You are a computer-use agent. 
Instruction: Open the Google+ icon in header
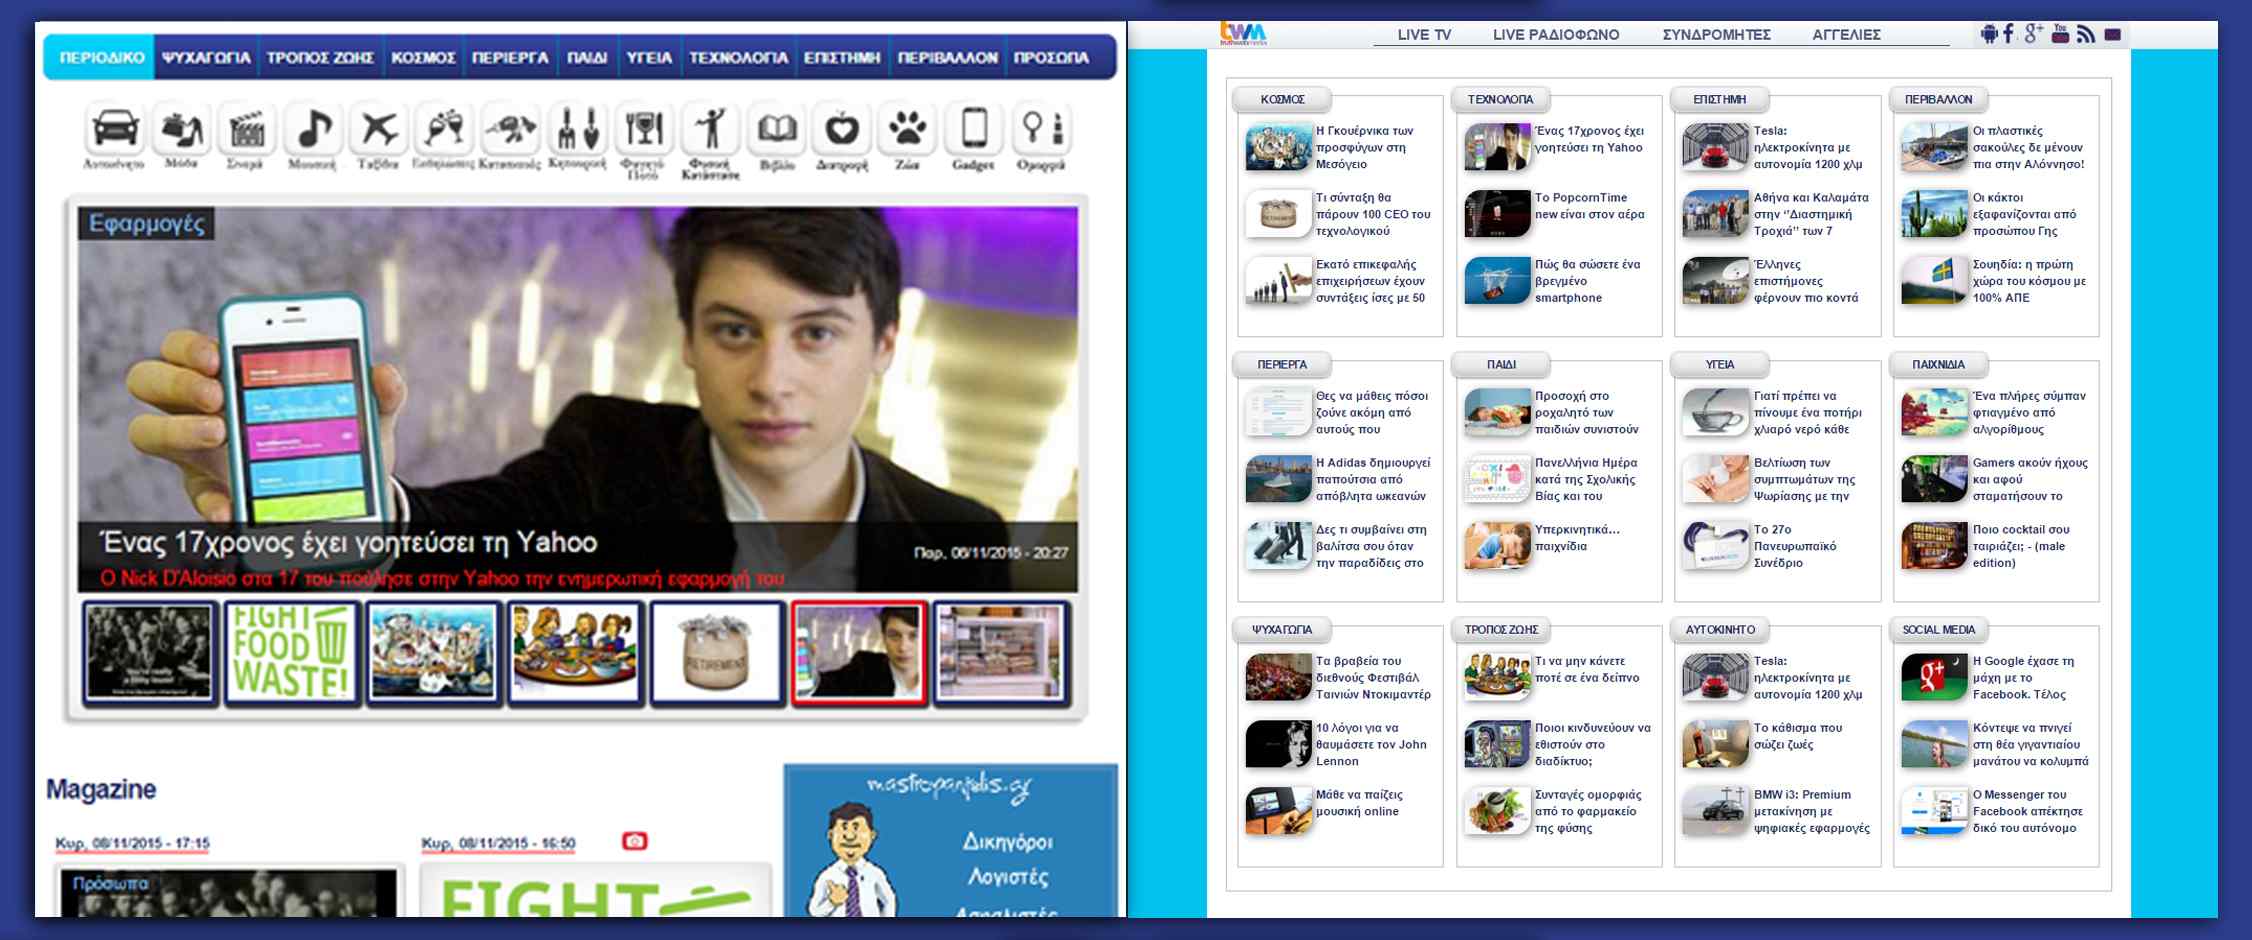pyautogui.click(x=2033, y=34)
